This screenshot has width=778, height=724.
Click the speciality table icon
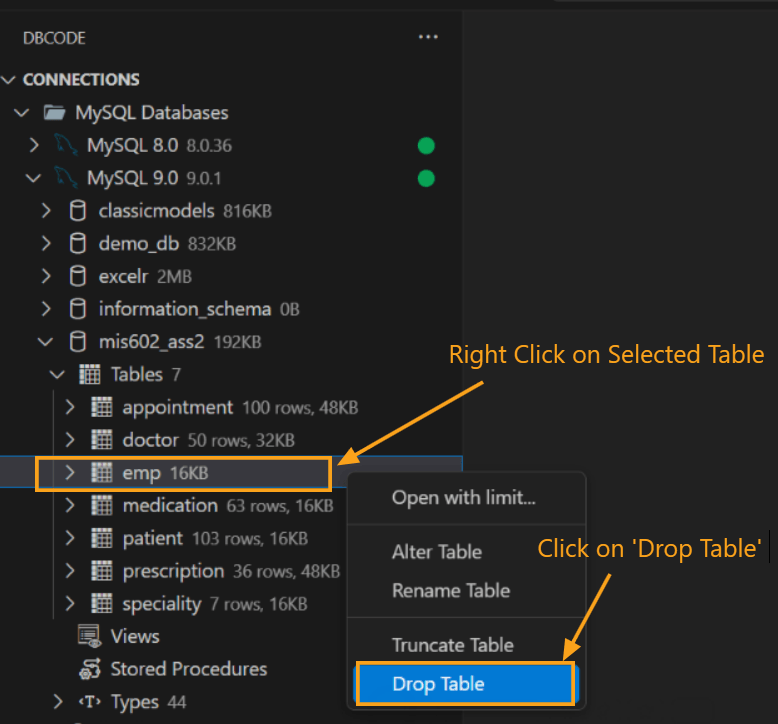coord(102,604)
